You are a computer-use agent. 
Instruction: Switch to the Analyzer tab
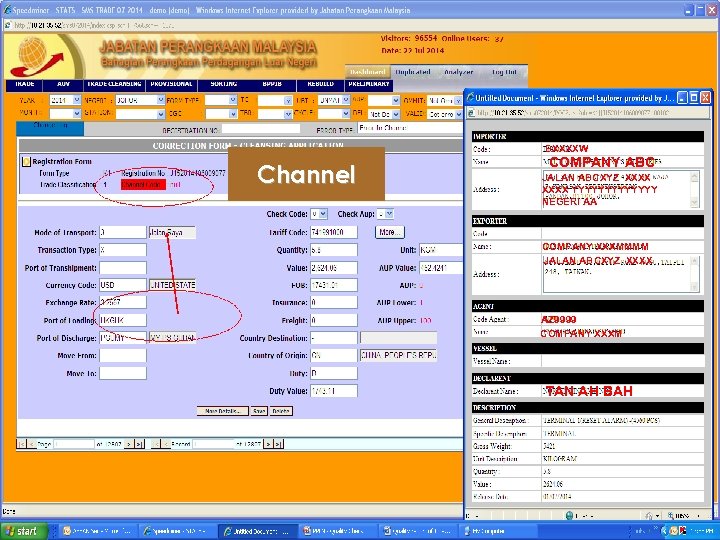pyautogui.click(x=458, y=72)
